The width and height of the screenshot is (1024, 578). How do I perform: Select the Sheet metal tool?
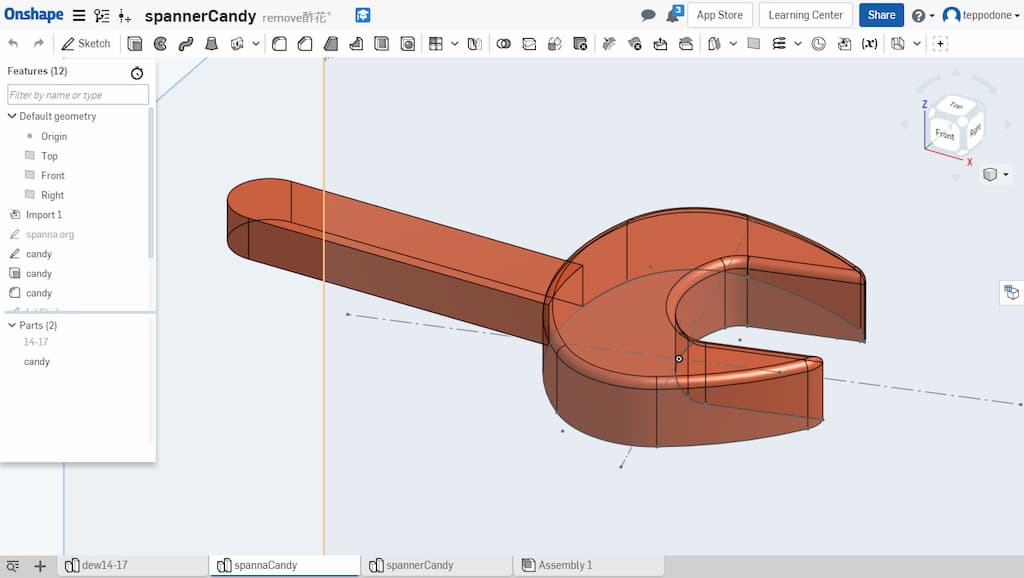[898, 44]
